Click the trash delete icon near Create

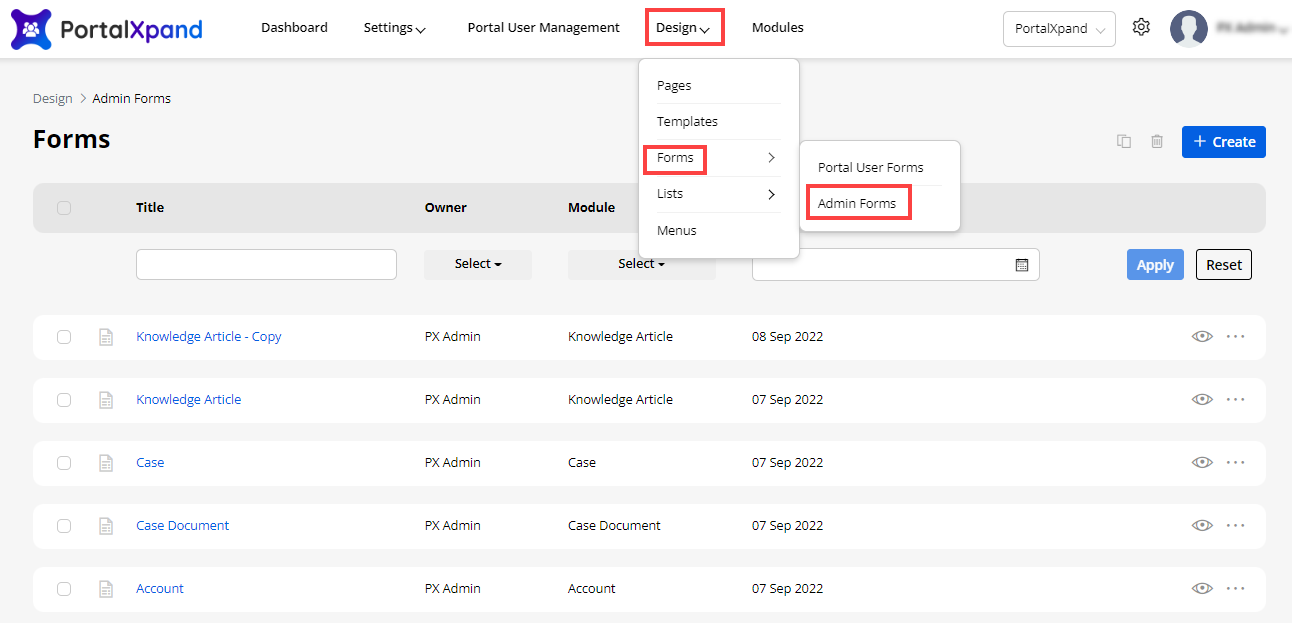[1157, 142]
